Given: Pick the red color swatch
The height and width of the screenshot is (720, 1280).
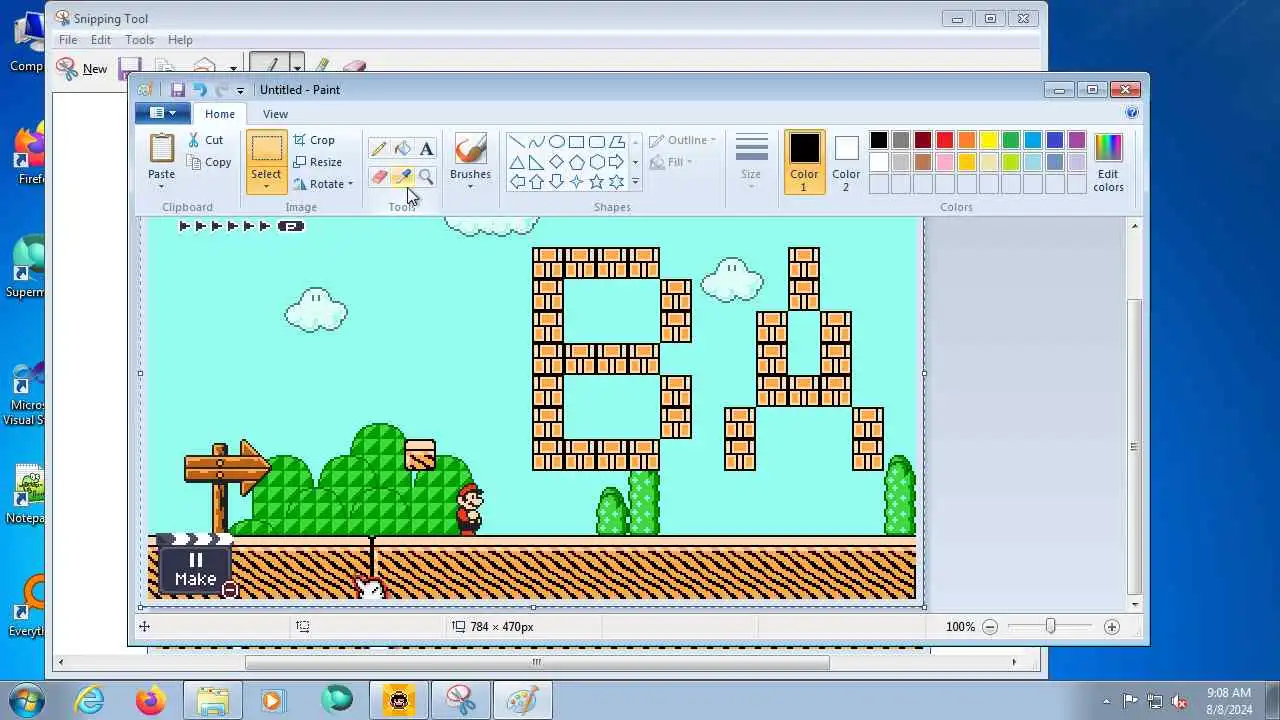Looking at the screenshot, I should point(945,140).
